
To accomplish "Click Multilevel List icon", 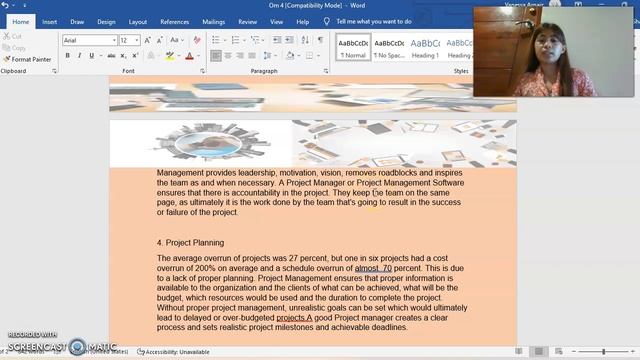I will (x=255, y=40).
